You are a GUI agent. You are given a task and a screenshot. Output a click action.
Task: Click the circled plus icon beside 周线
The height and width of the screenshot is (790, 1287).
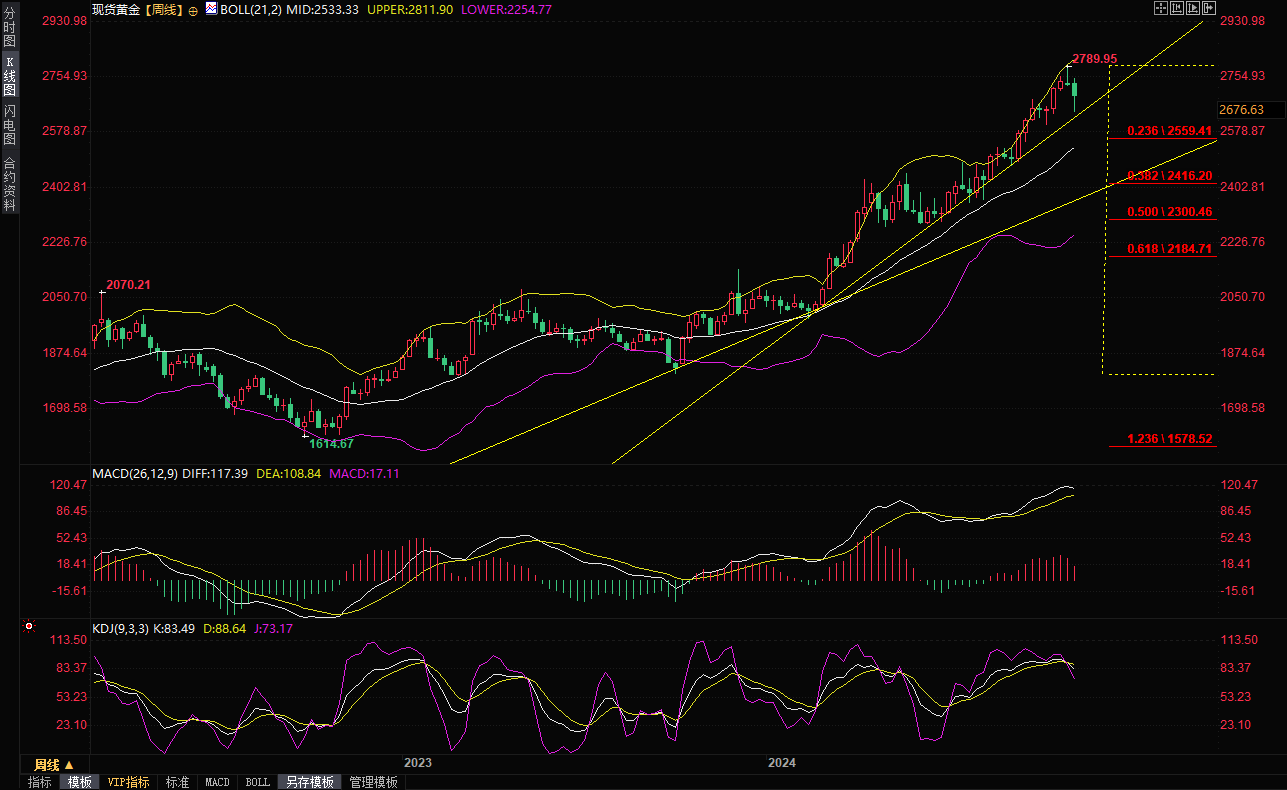[193, 9]
